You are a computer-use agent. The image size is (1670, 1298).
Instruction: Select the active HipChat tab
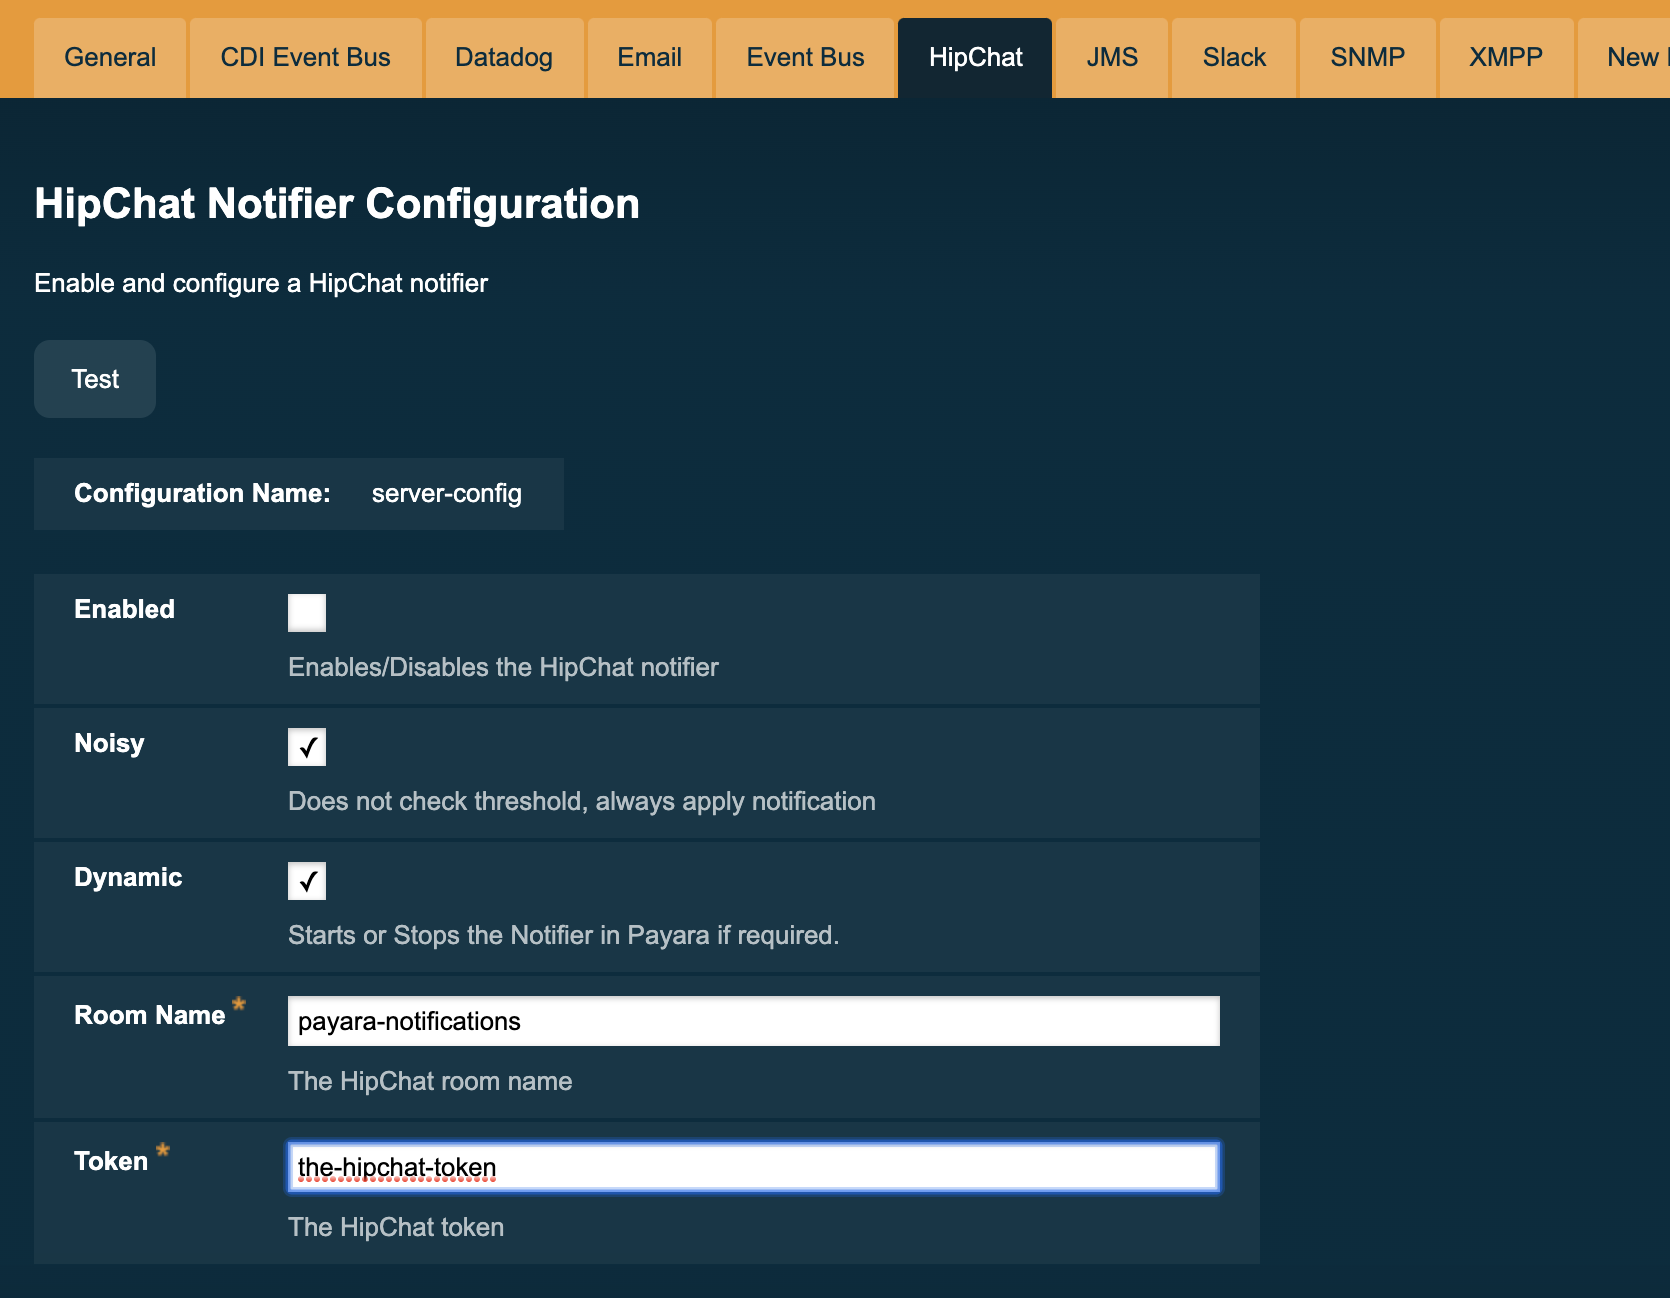click(x=975, y=58)
